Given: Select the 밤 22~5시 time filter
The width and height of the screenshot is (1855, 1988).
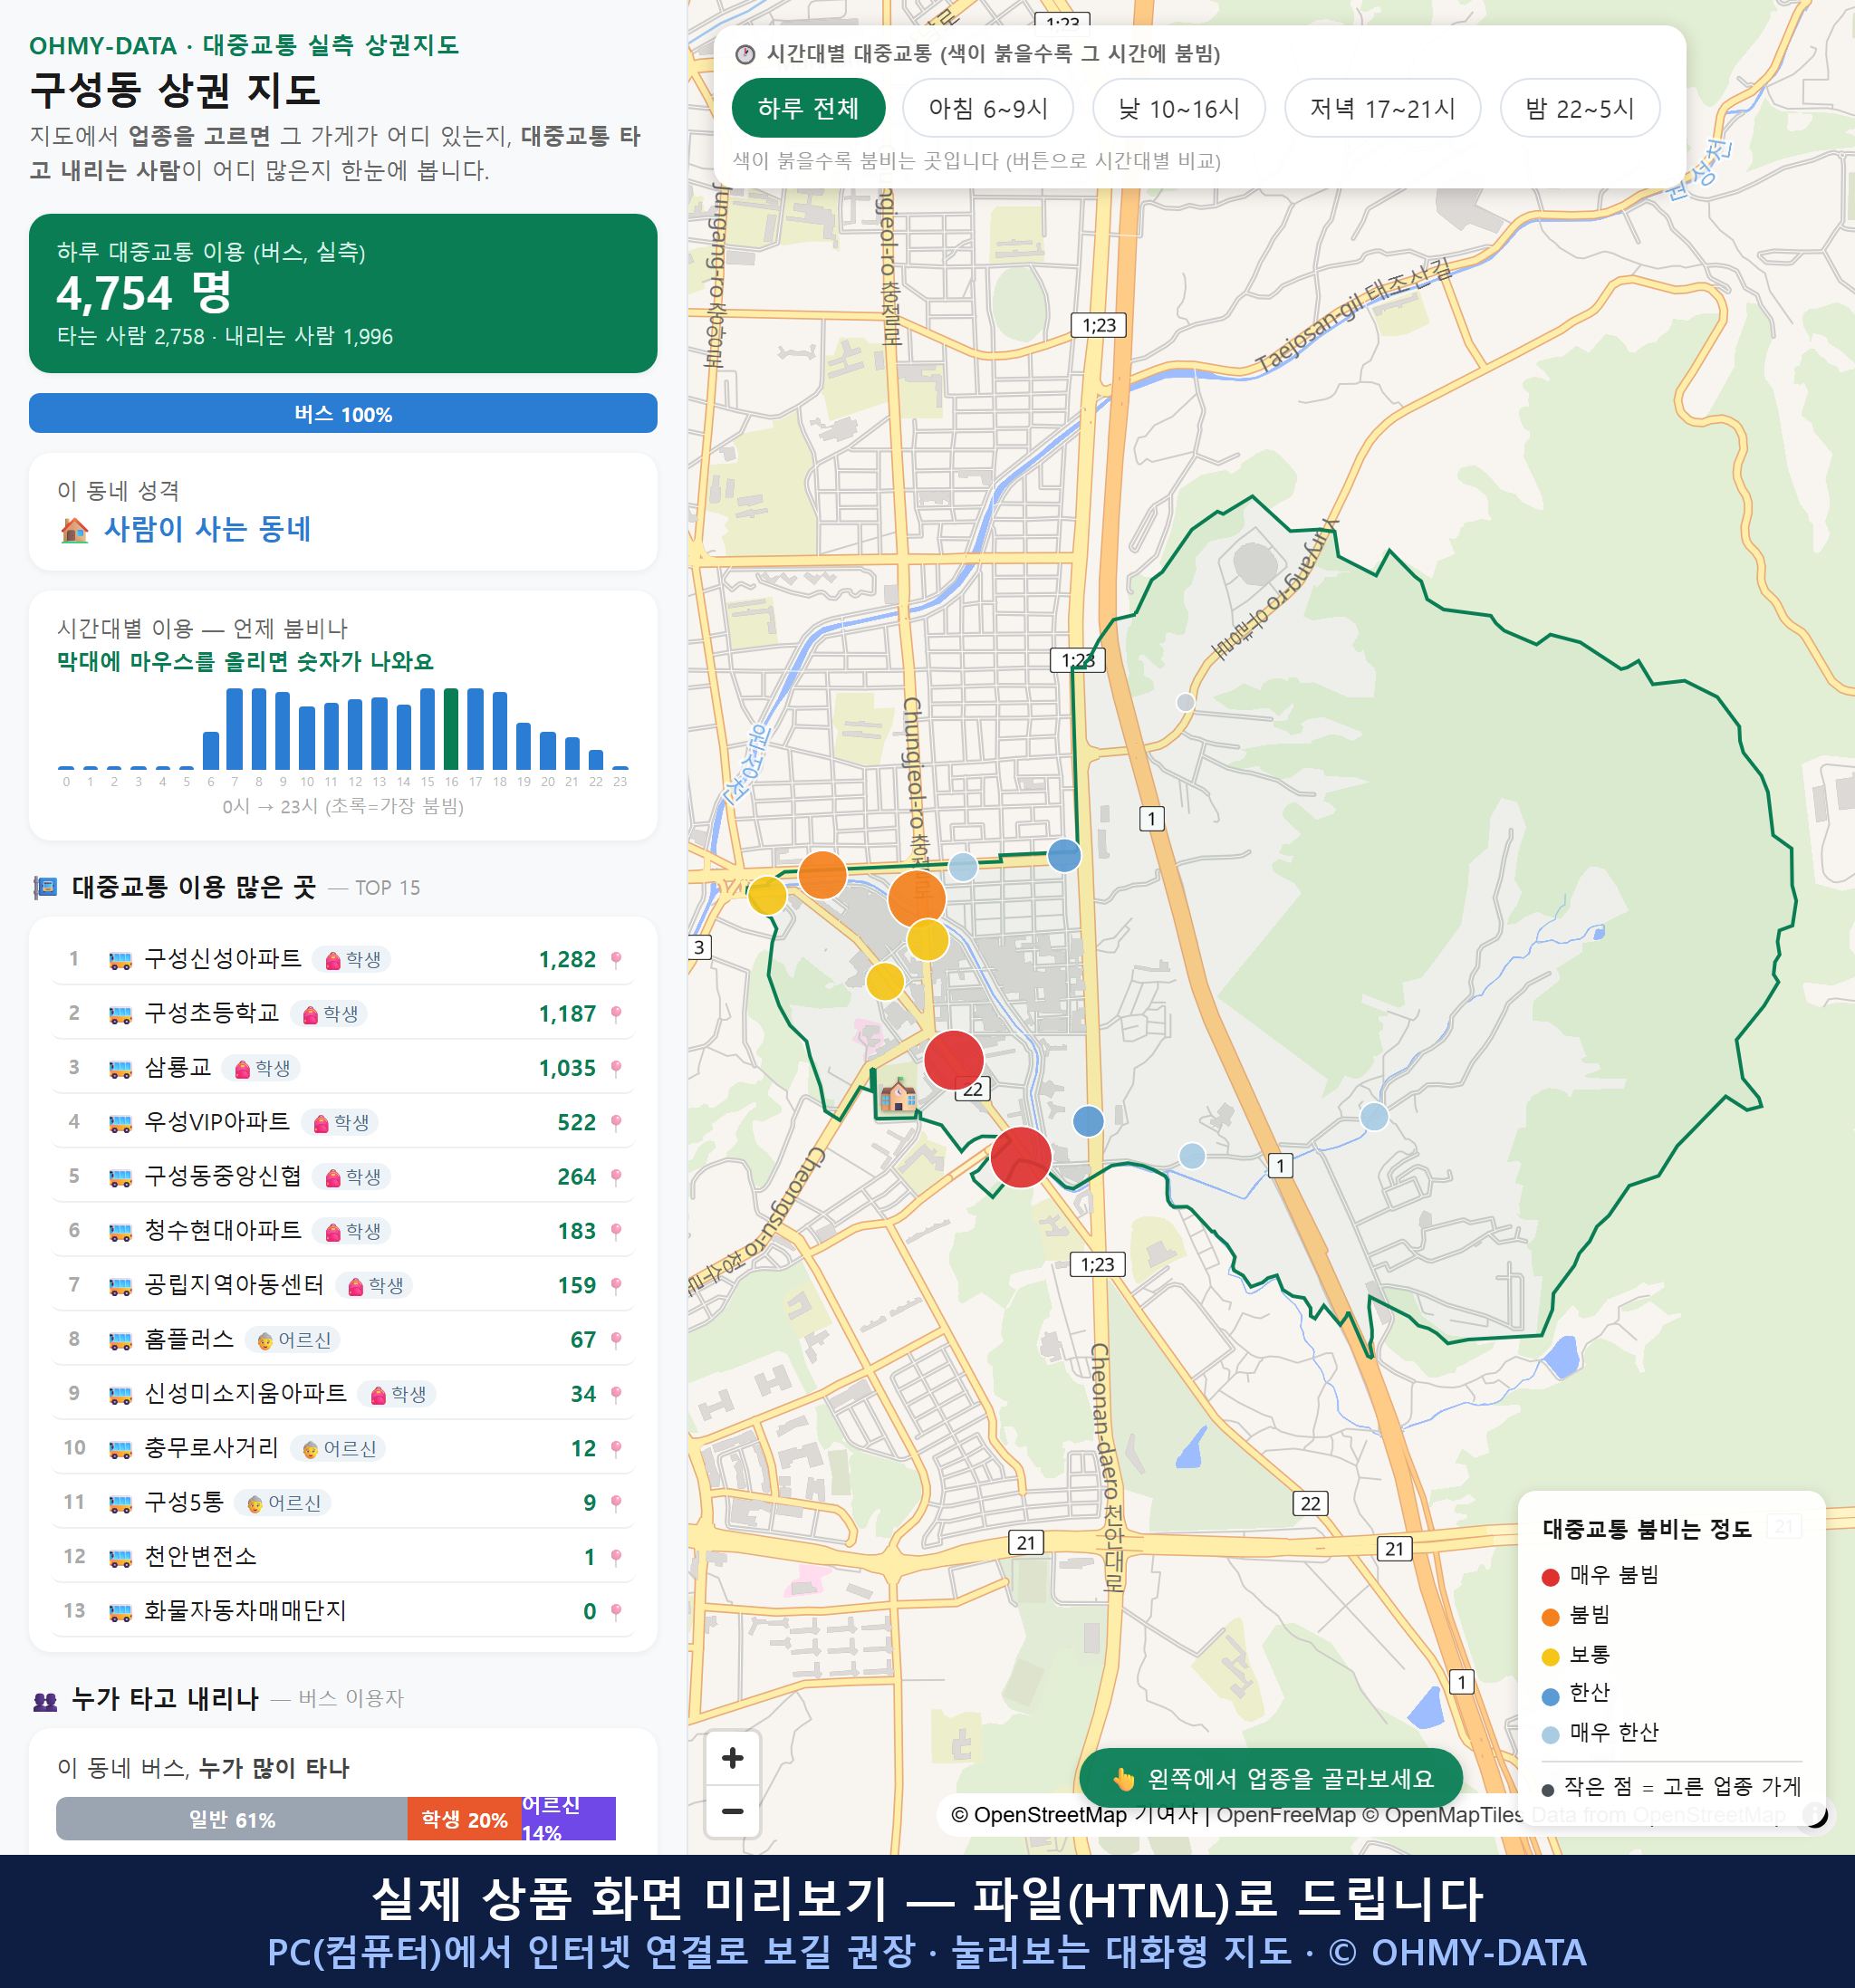Looking at the screenshot, I should click(1580, 108).
